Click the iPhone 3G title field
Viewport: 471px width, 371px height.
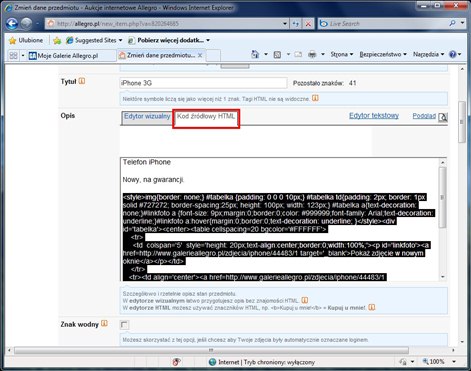pyautogui.click(x=203, y=83)
